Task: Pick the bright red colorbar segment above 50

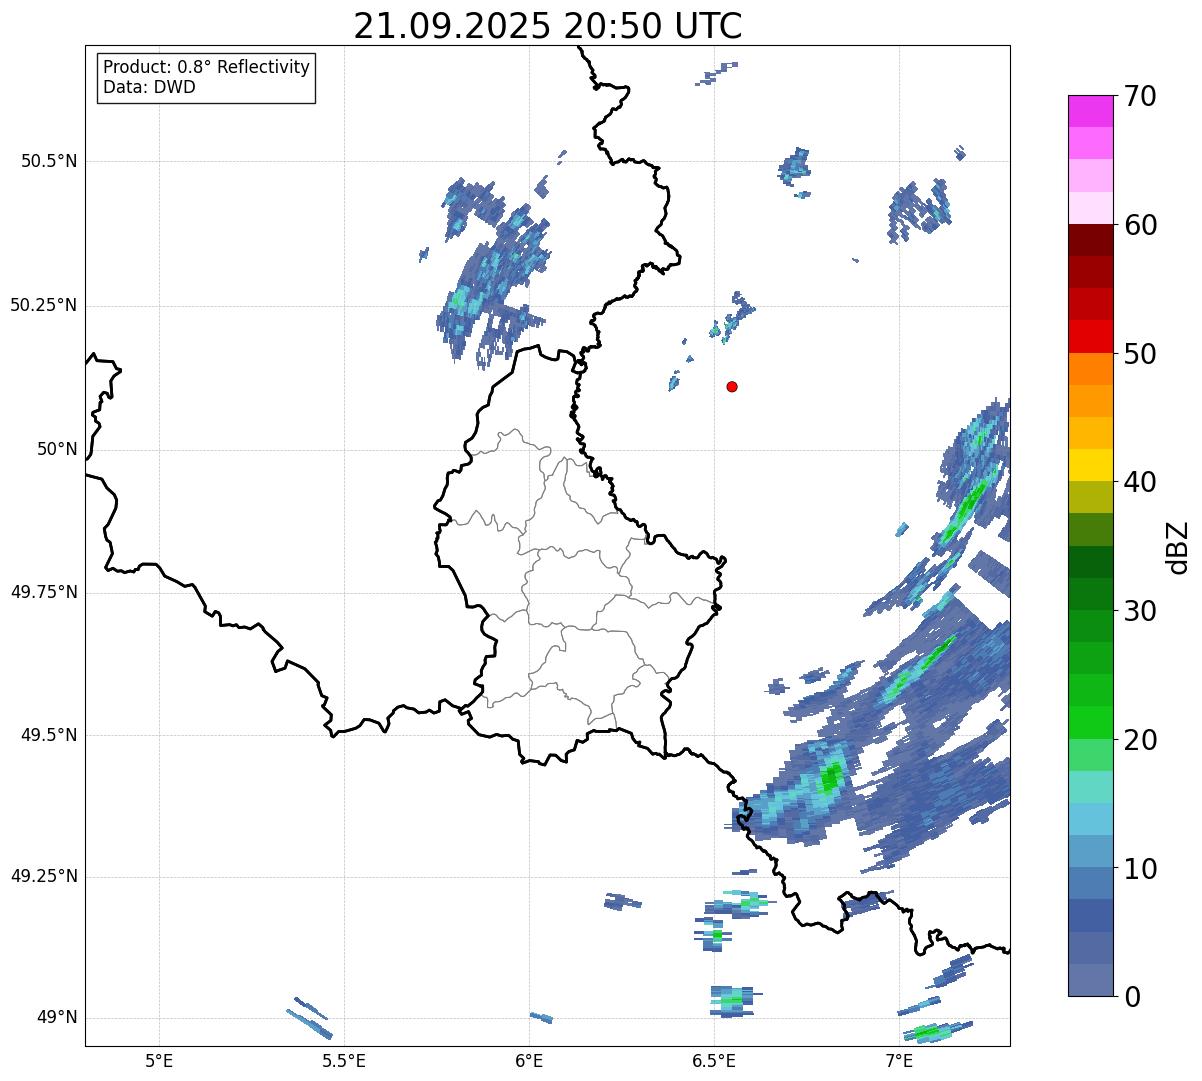Action: pyautogui.click(x=1090, y=337)
